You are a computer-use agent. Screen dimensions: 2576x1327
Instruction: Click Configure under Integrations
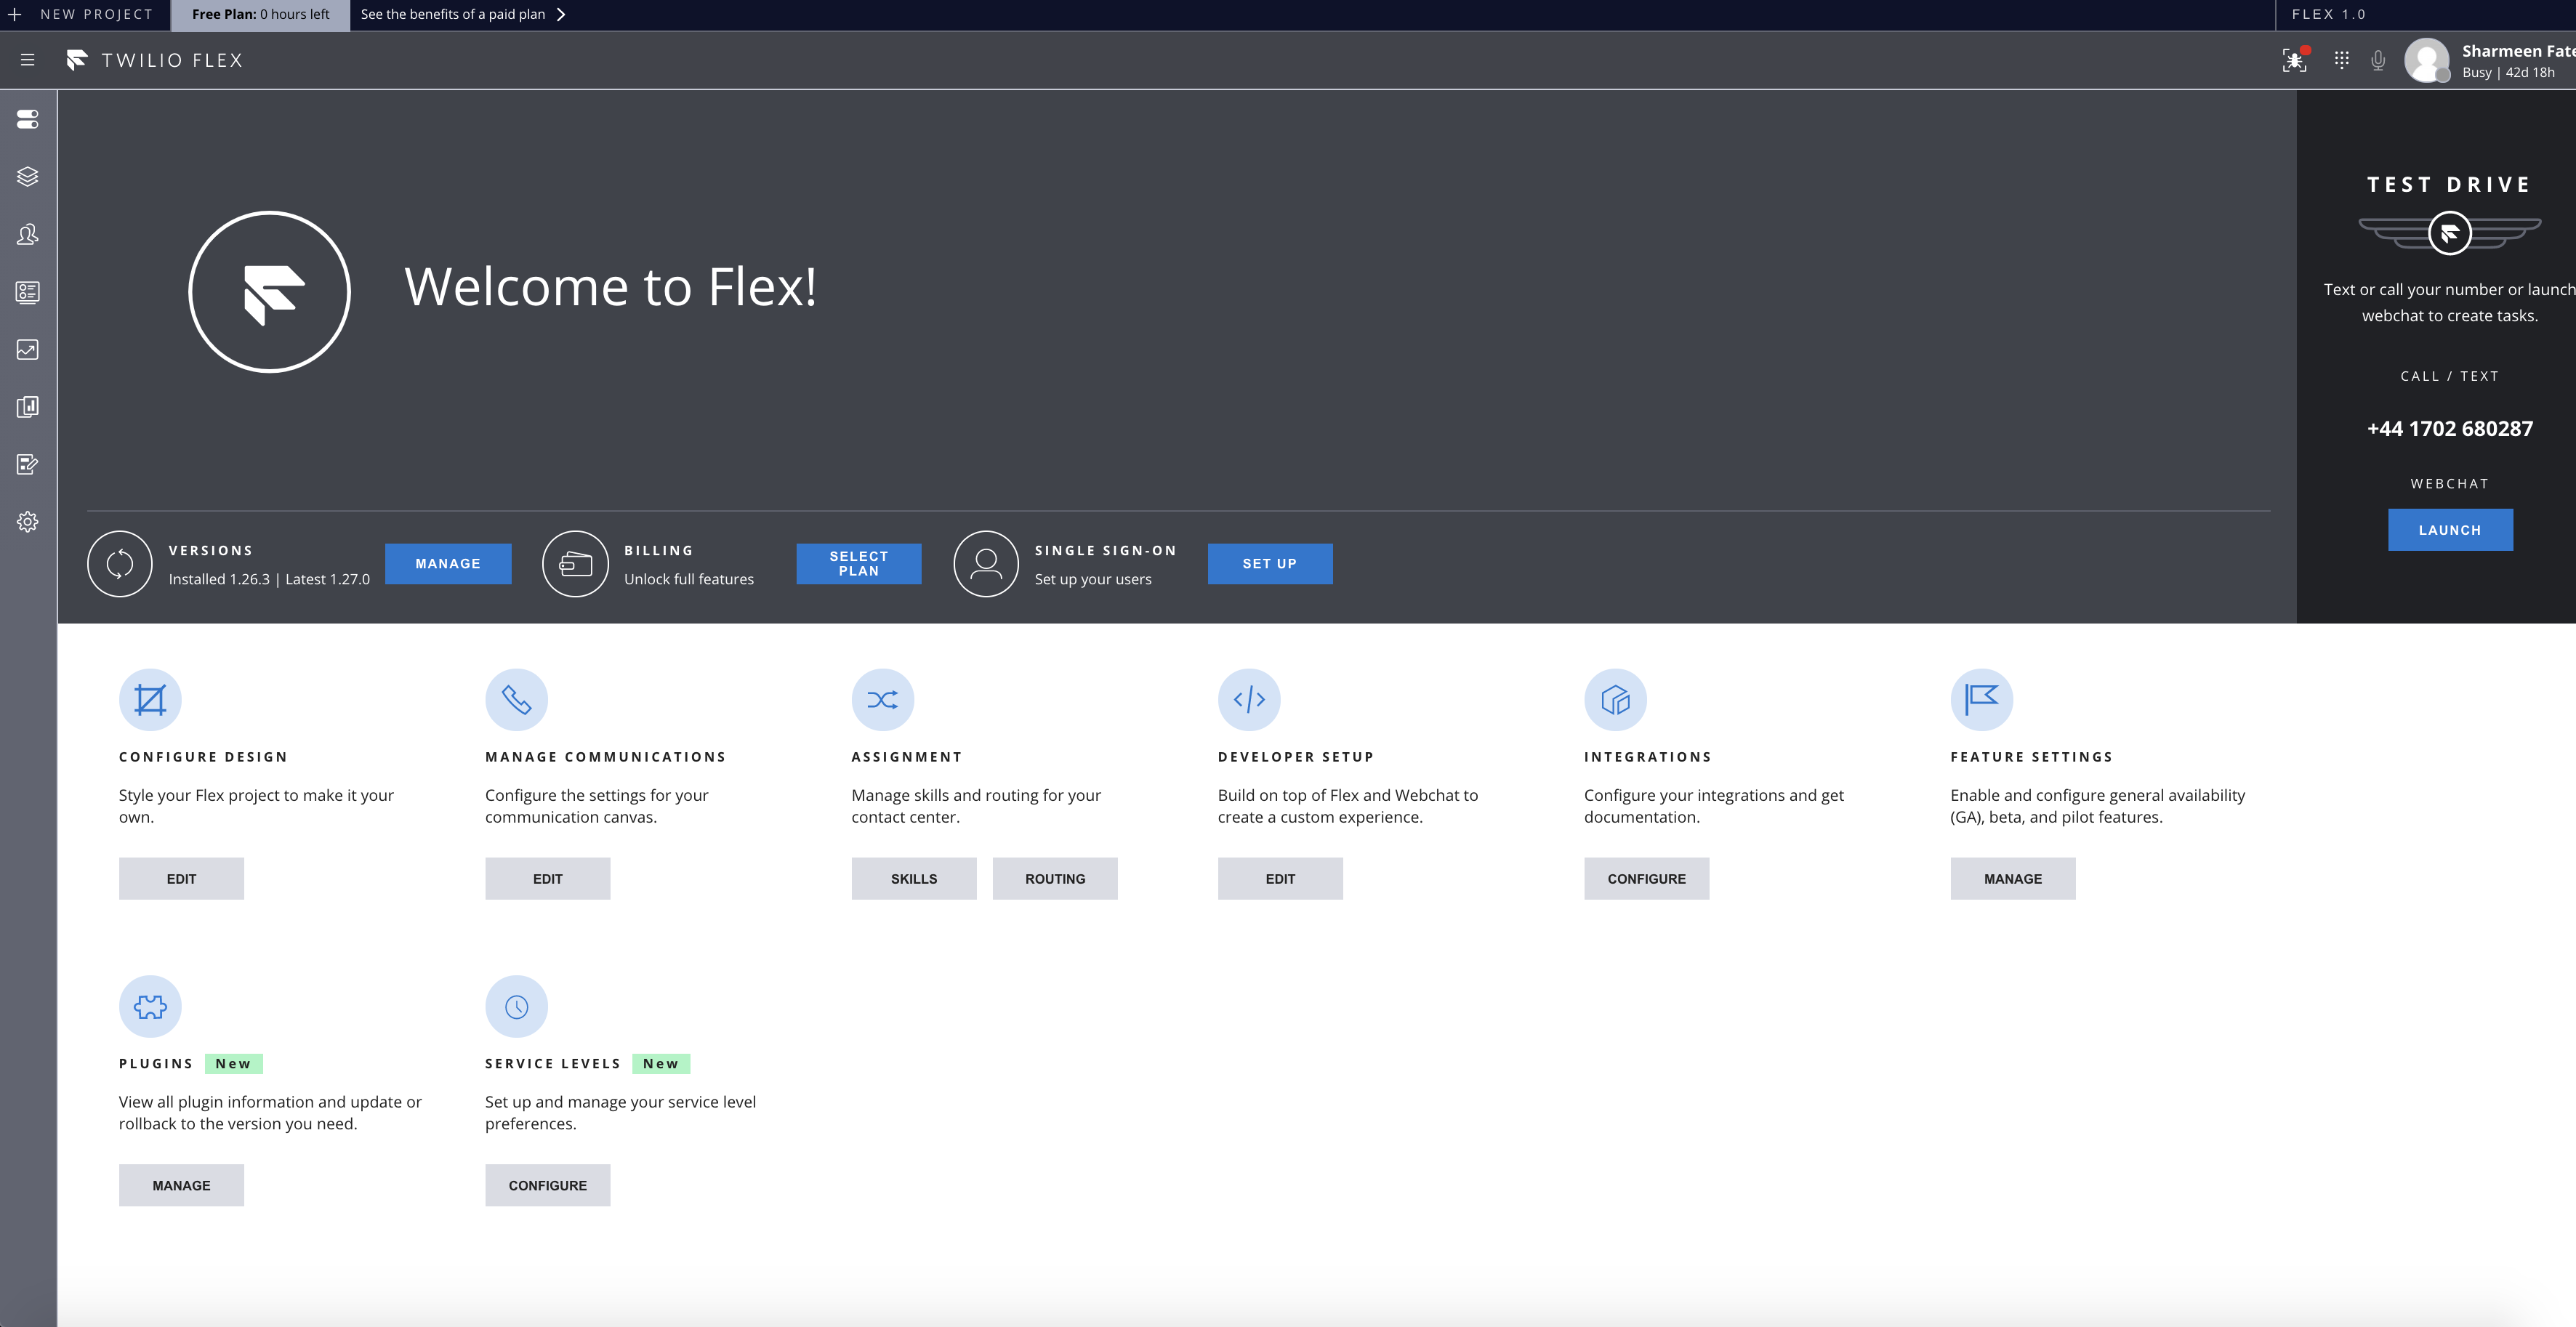[1647, 879]
